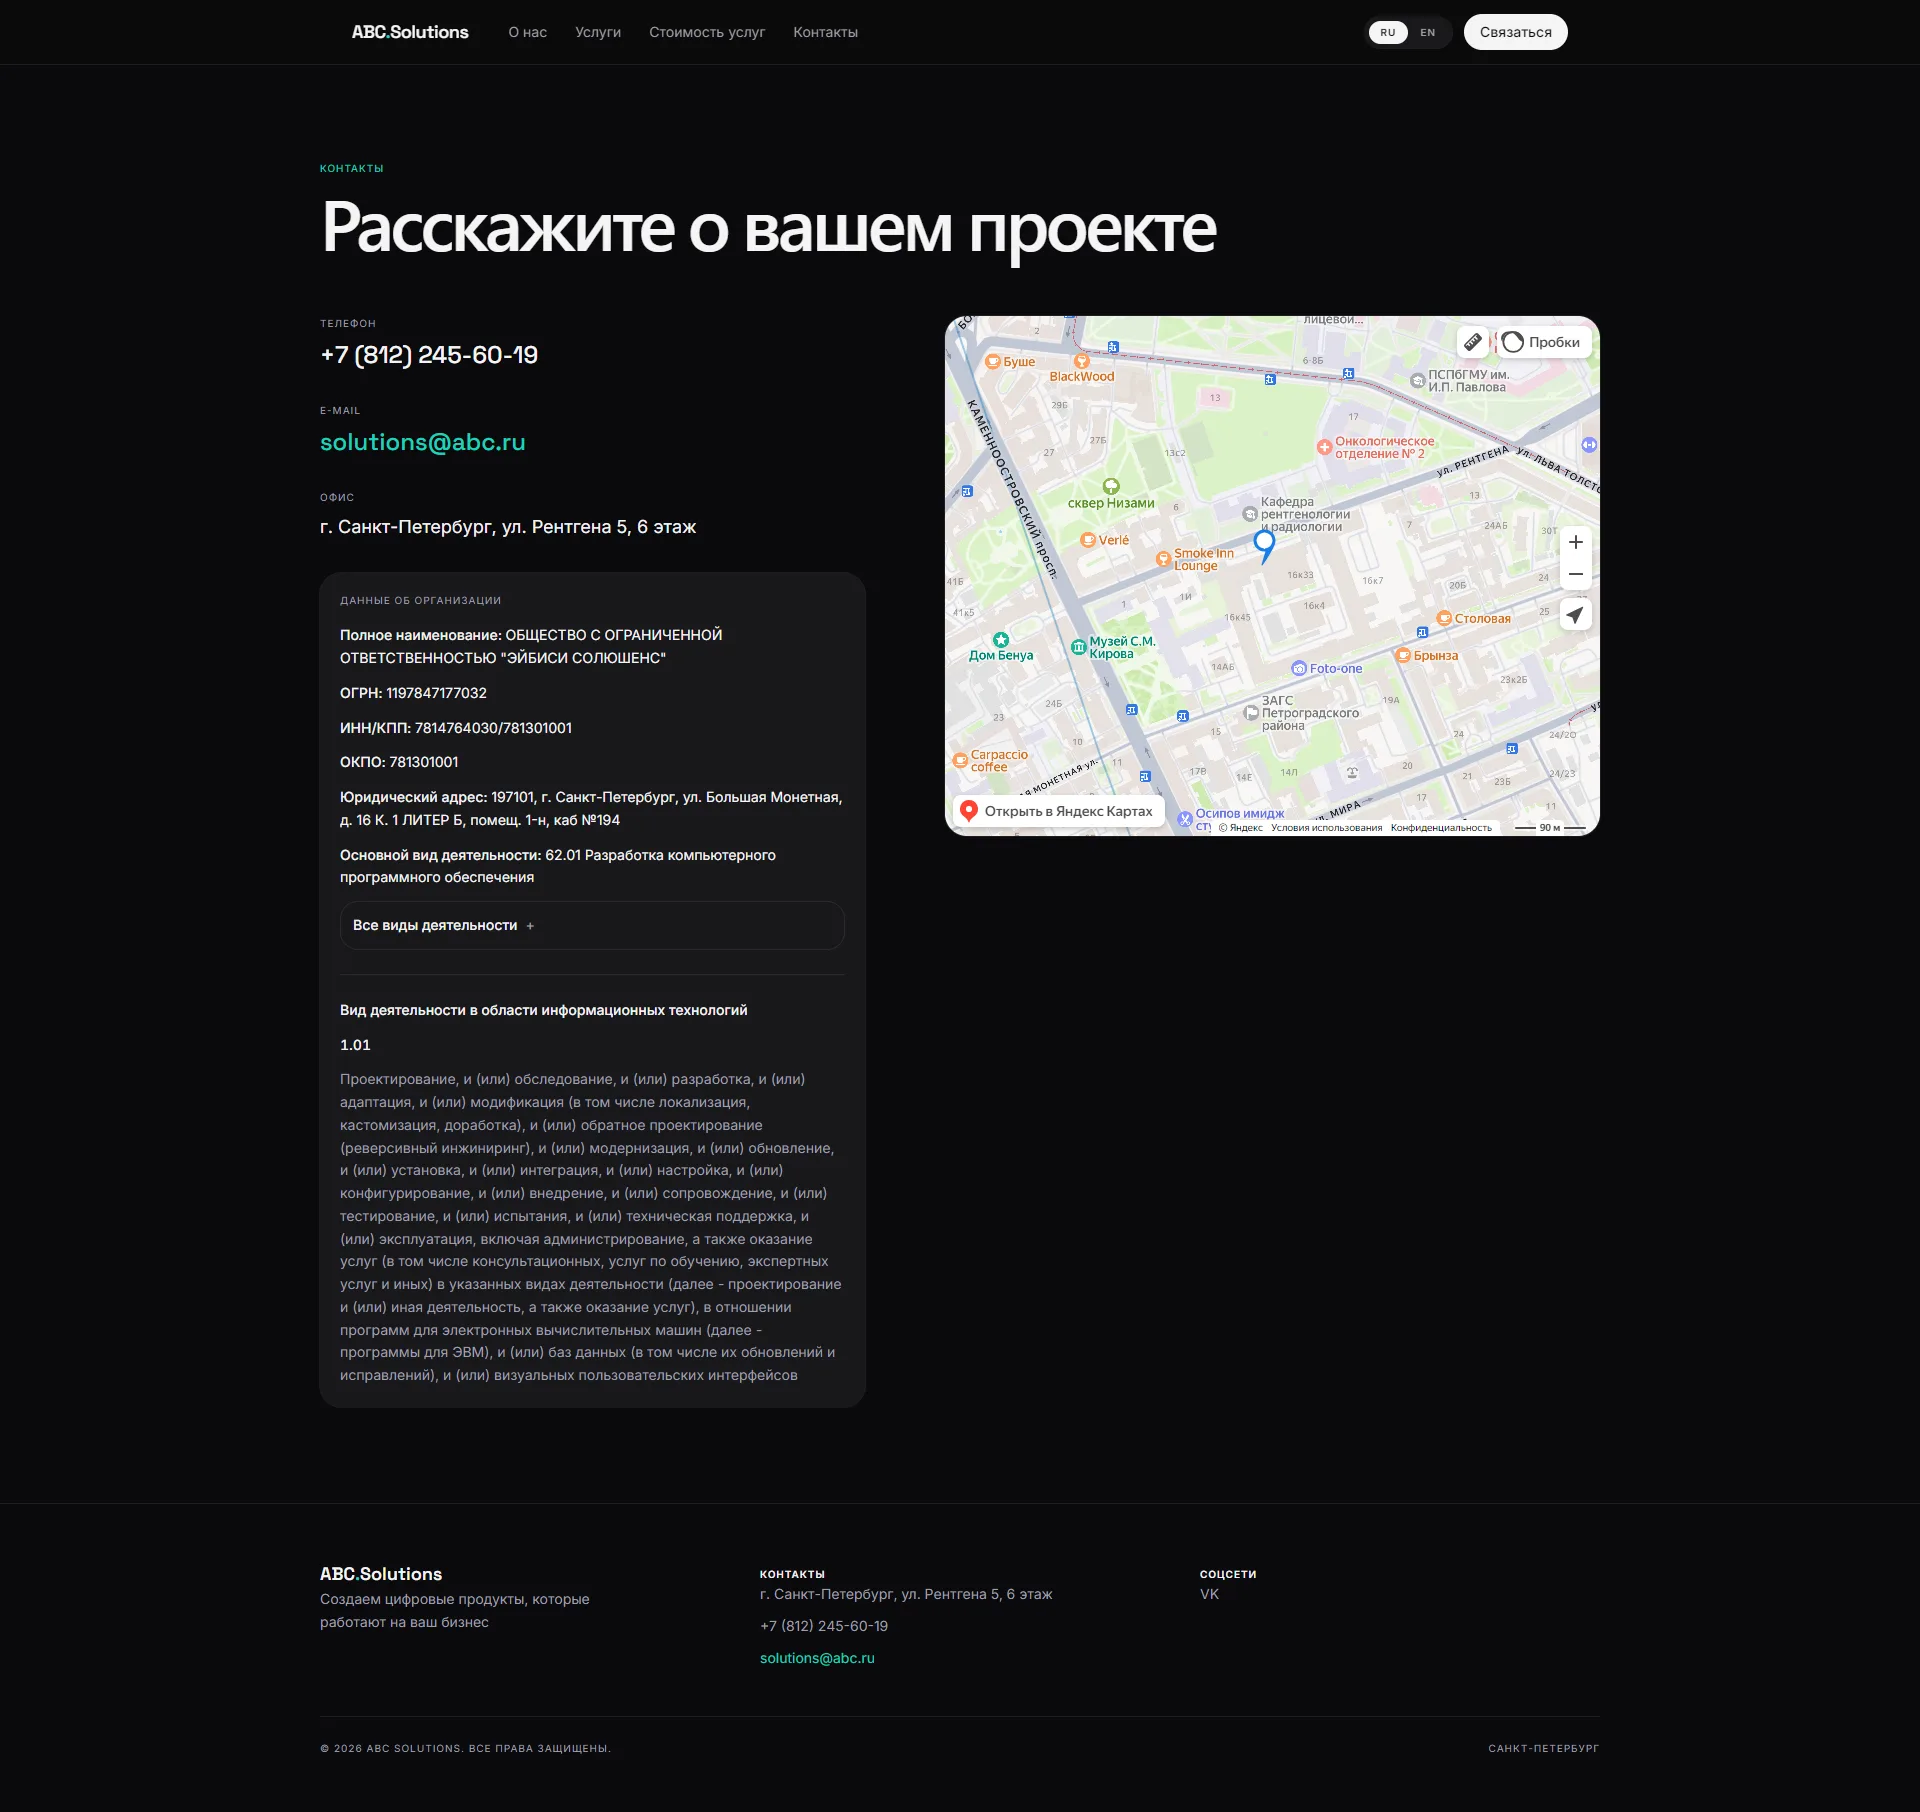Zoom out the map with minus button
This screenshot has width=1920, height=1812.
coord(1575,574)
